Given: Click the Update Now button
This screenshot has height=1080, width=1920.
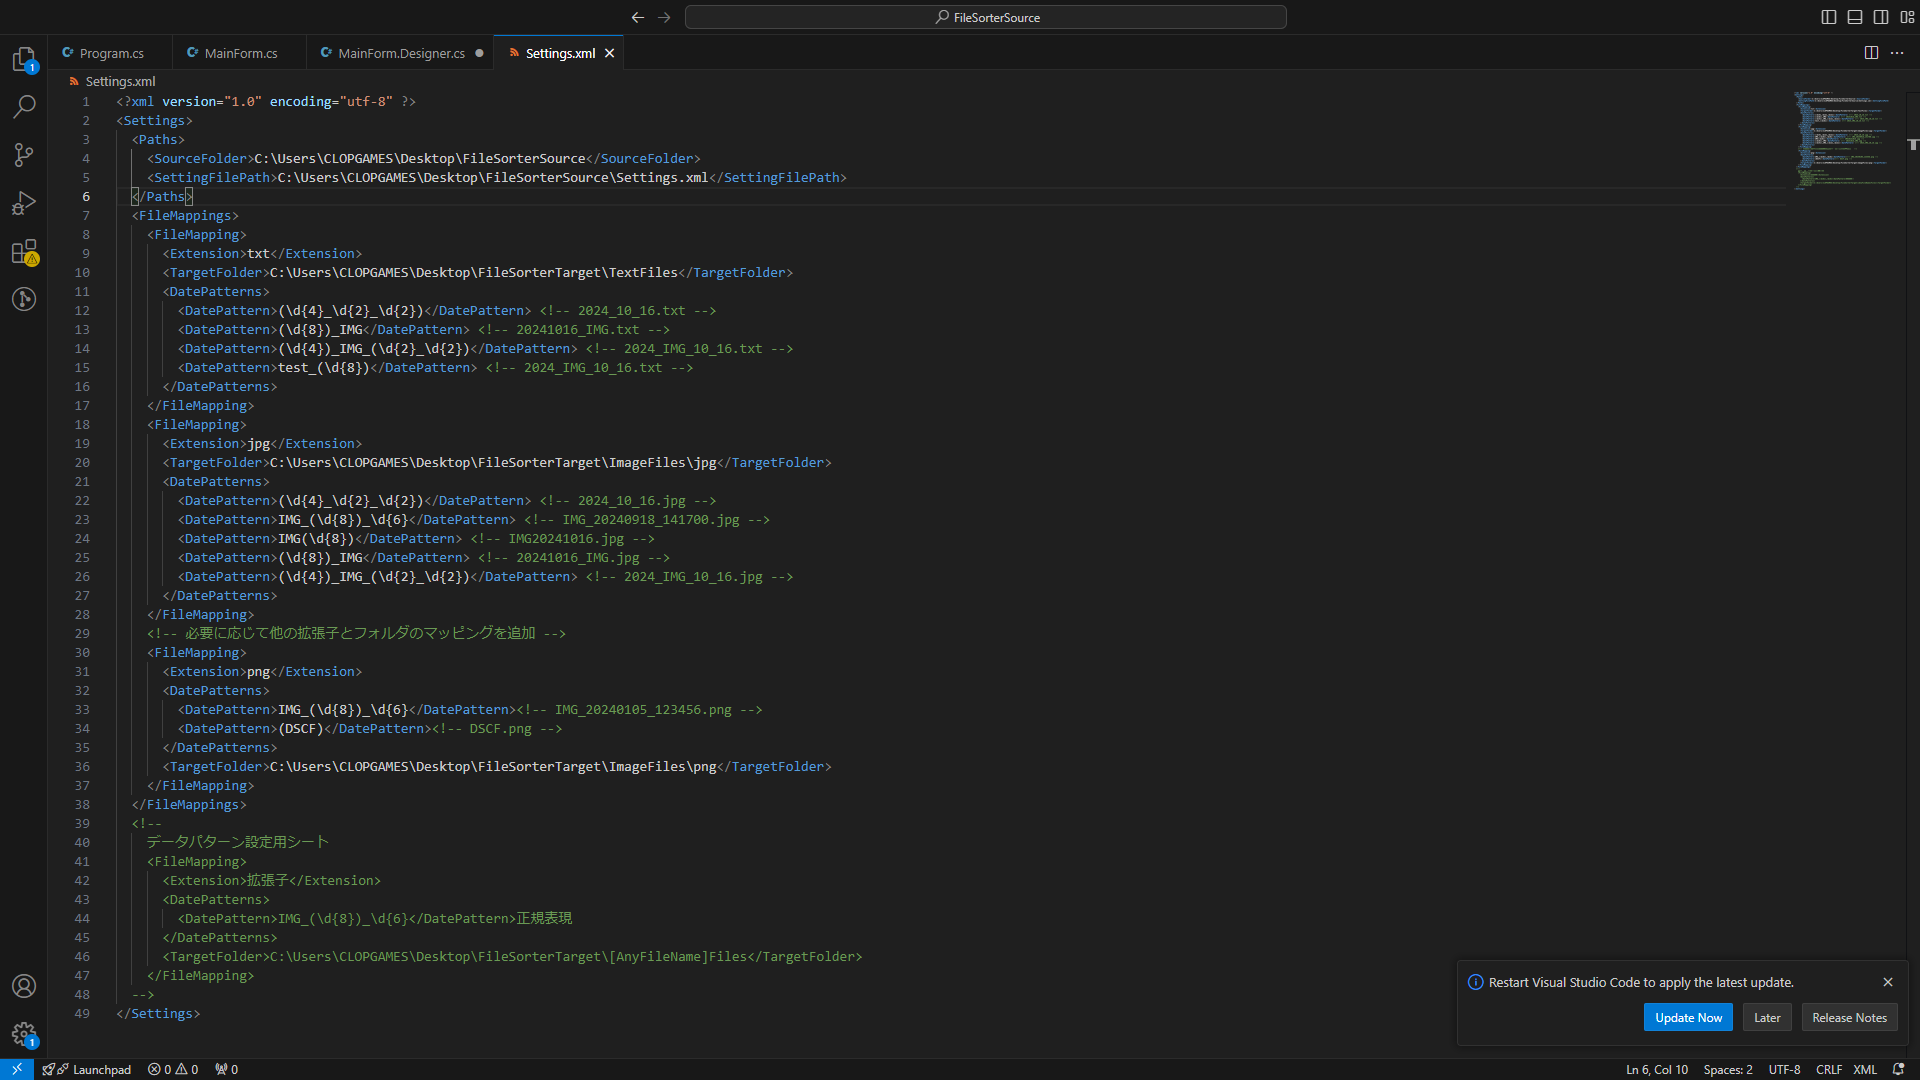Looking at the screenshot, I should coord(1688,1017).
